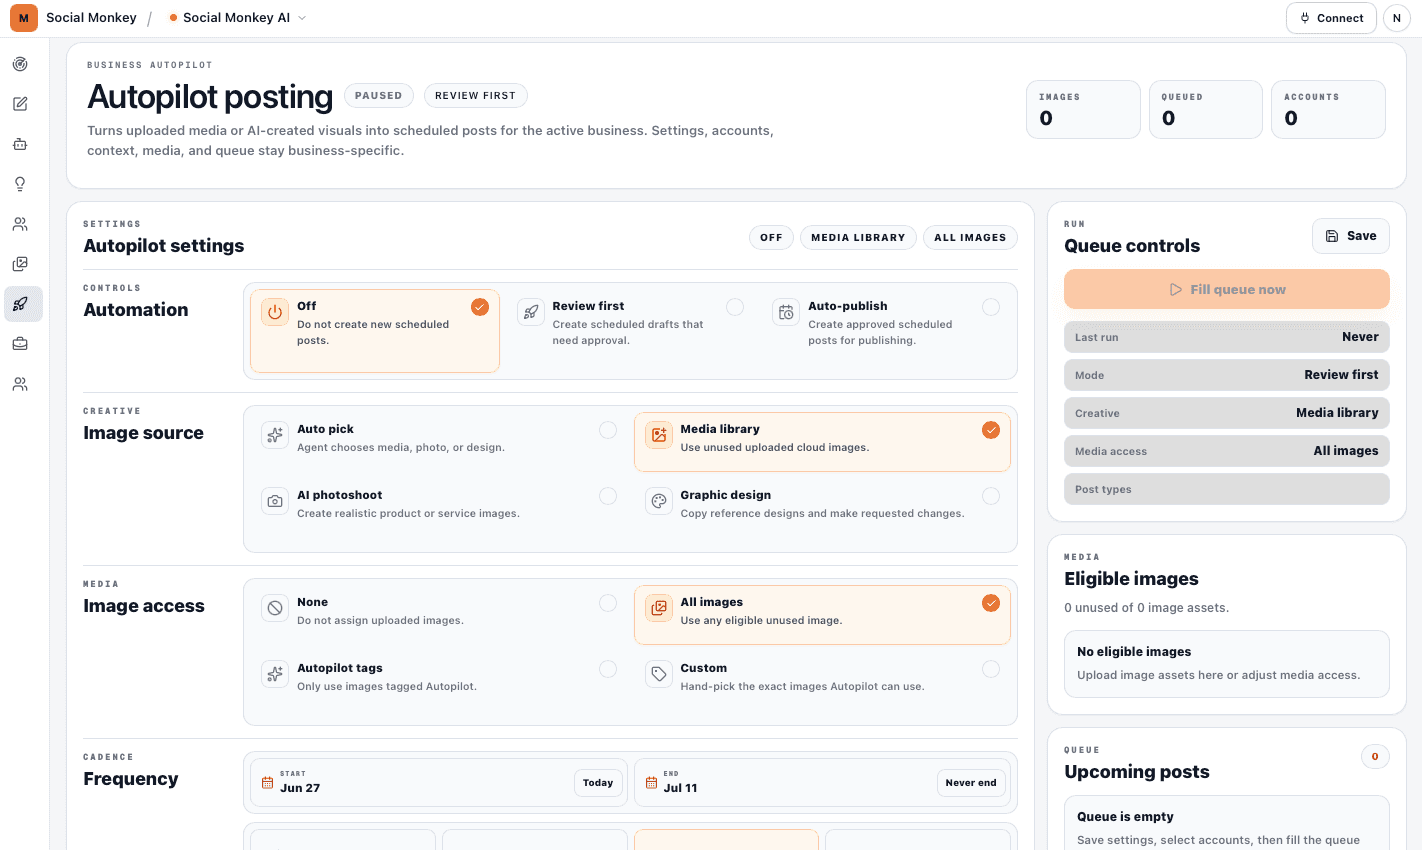
Task: Click the ALL IMAGES settings pill
Action: (x=970, y=238)
